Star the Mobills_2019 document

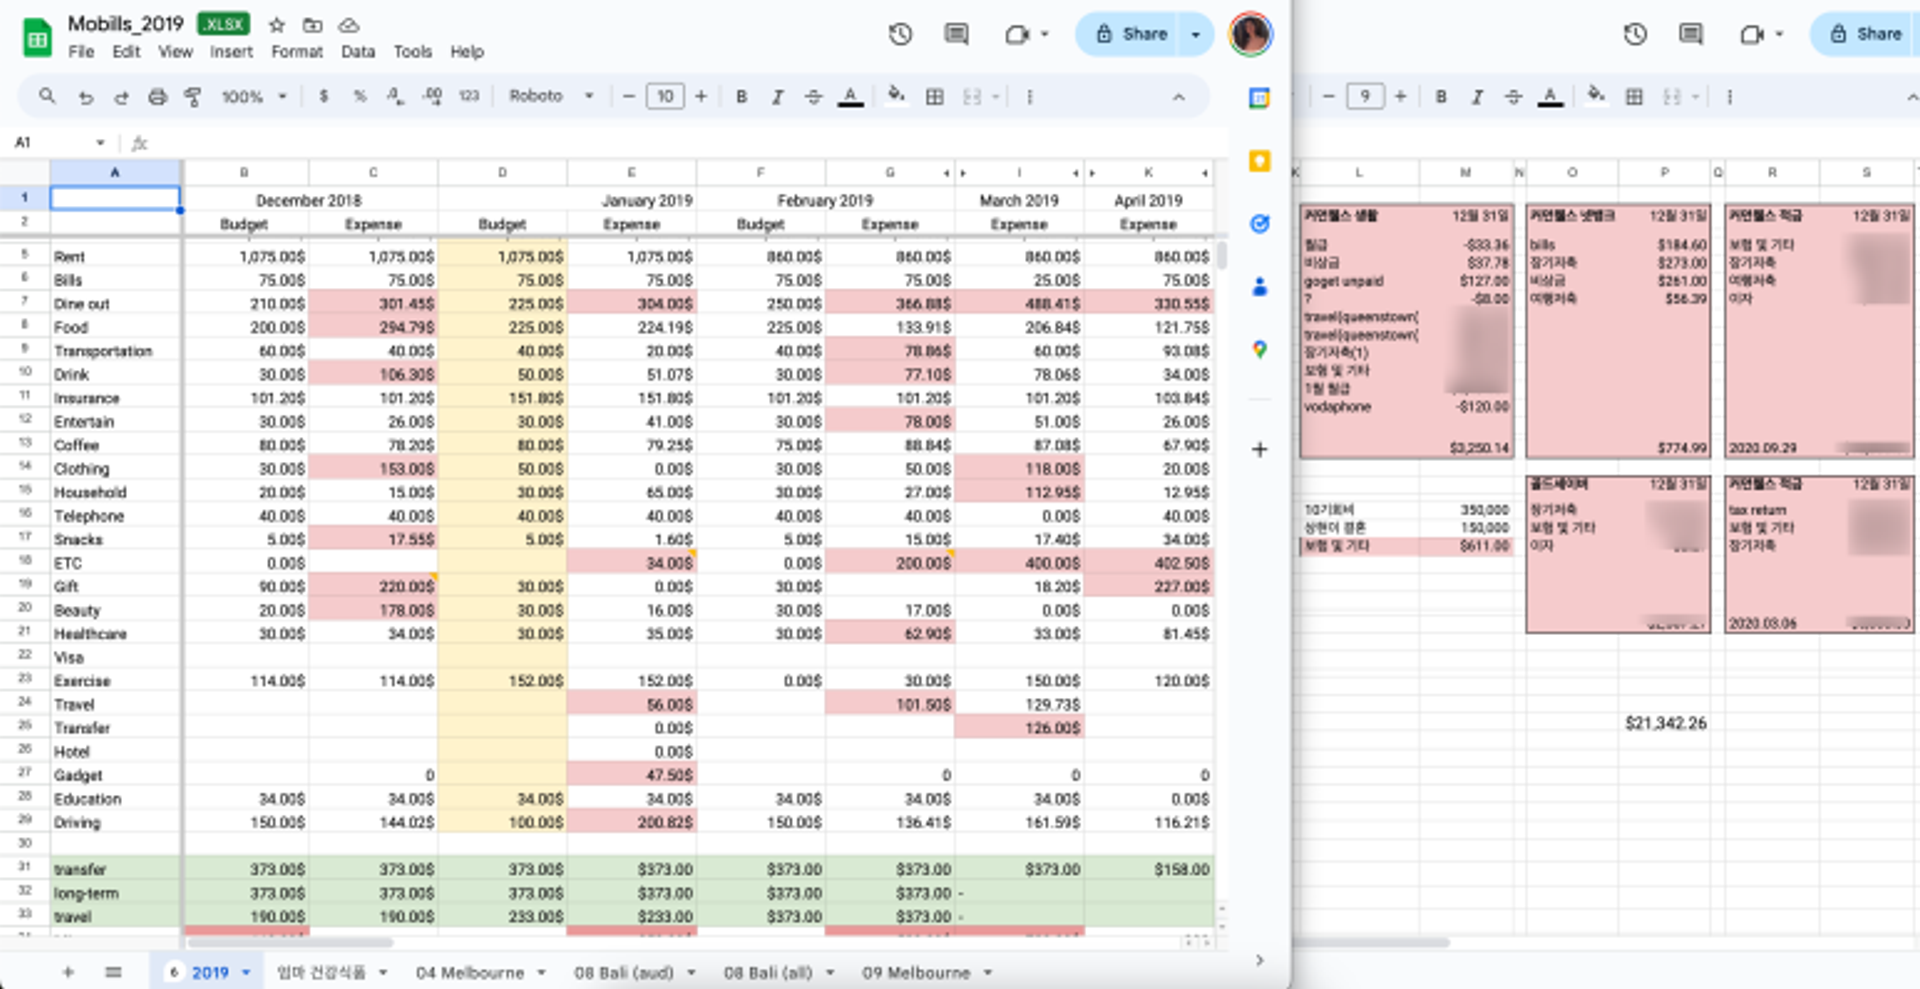coord(277,24)
